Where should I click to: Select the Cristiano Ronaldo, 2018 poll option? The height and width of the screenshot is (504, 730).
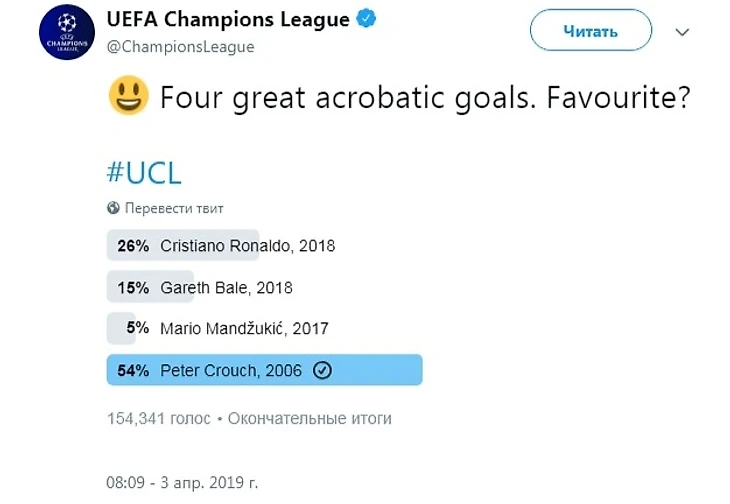(x=247, y=245)
